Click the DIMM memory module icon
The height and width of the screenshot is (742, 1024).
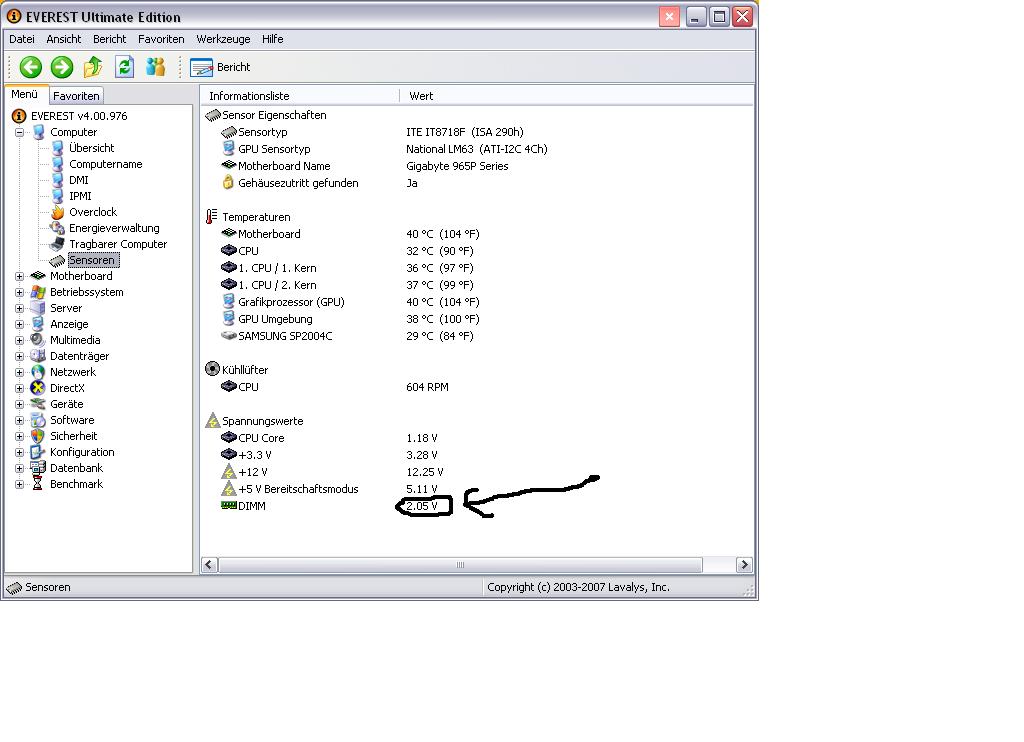(229, 505)
